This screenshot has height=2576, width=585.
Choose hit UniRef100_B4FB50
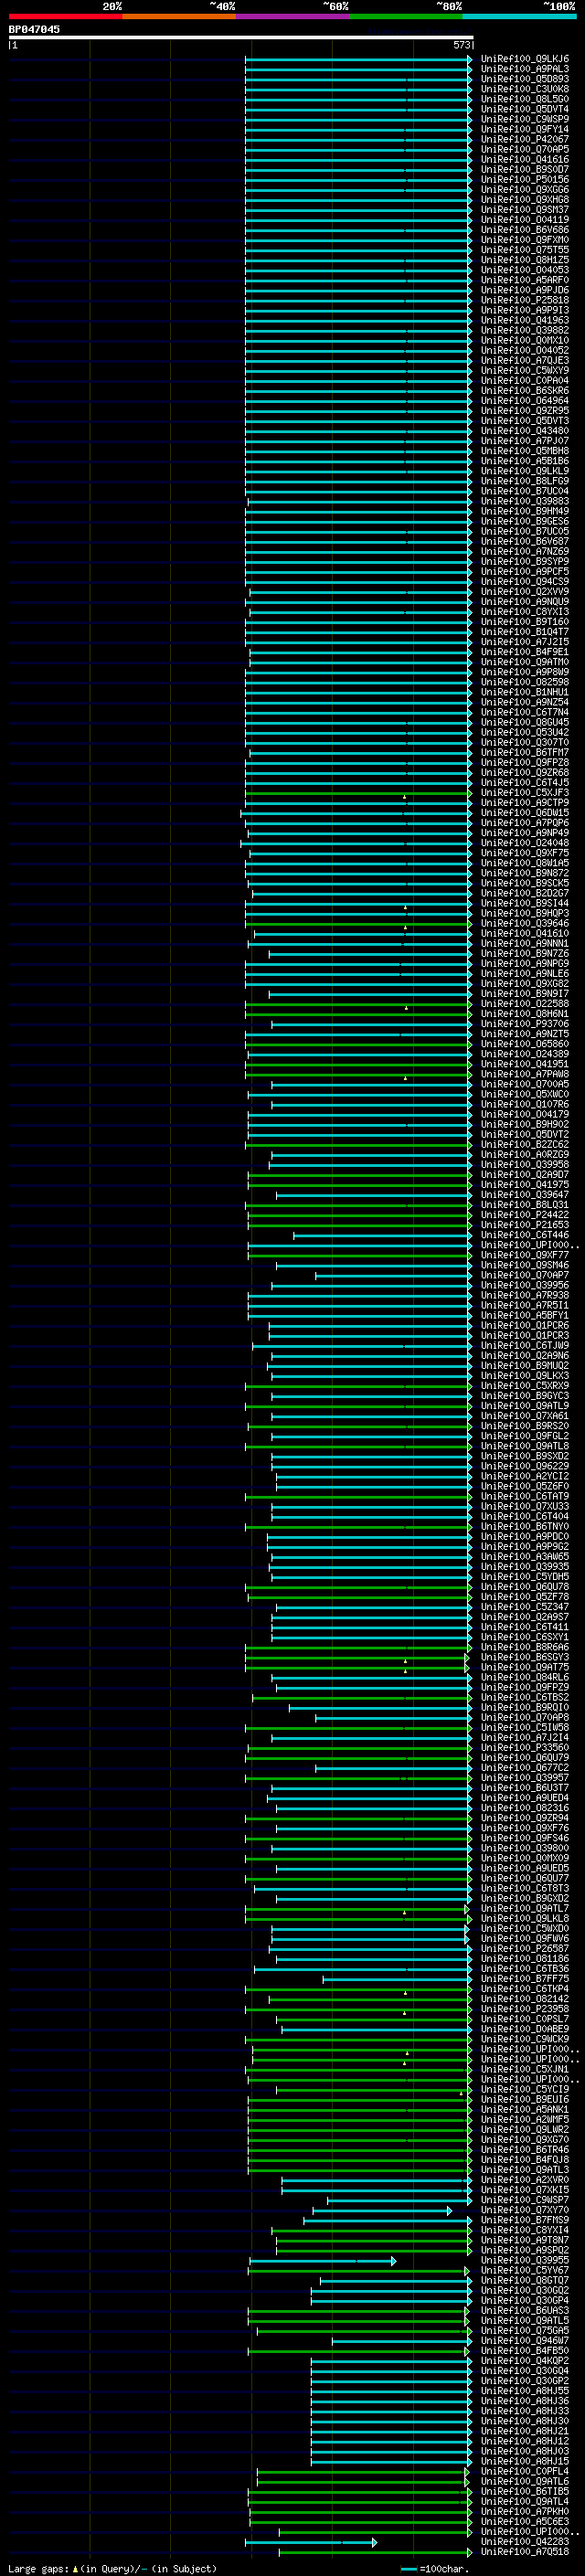[x=525, y=2350]
